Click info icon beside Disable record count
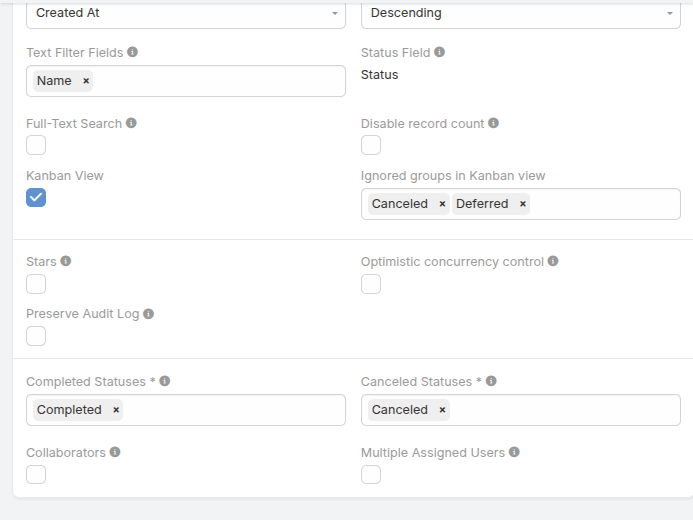Screen dimensions: 693x520 click(494, 123)
